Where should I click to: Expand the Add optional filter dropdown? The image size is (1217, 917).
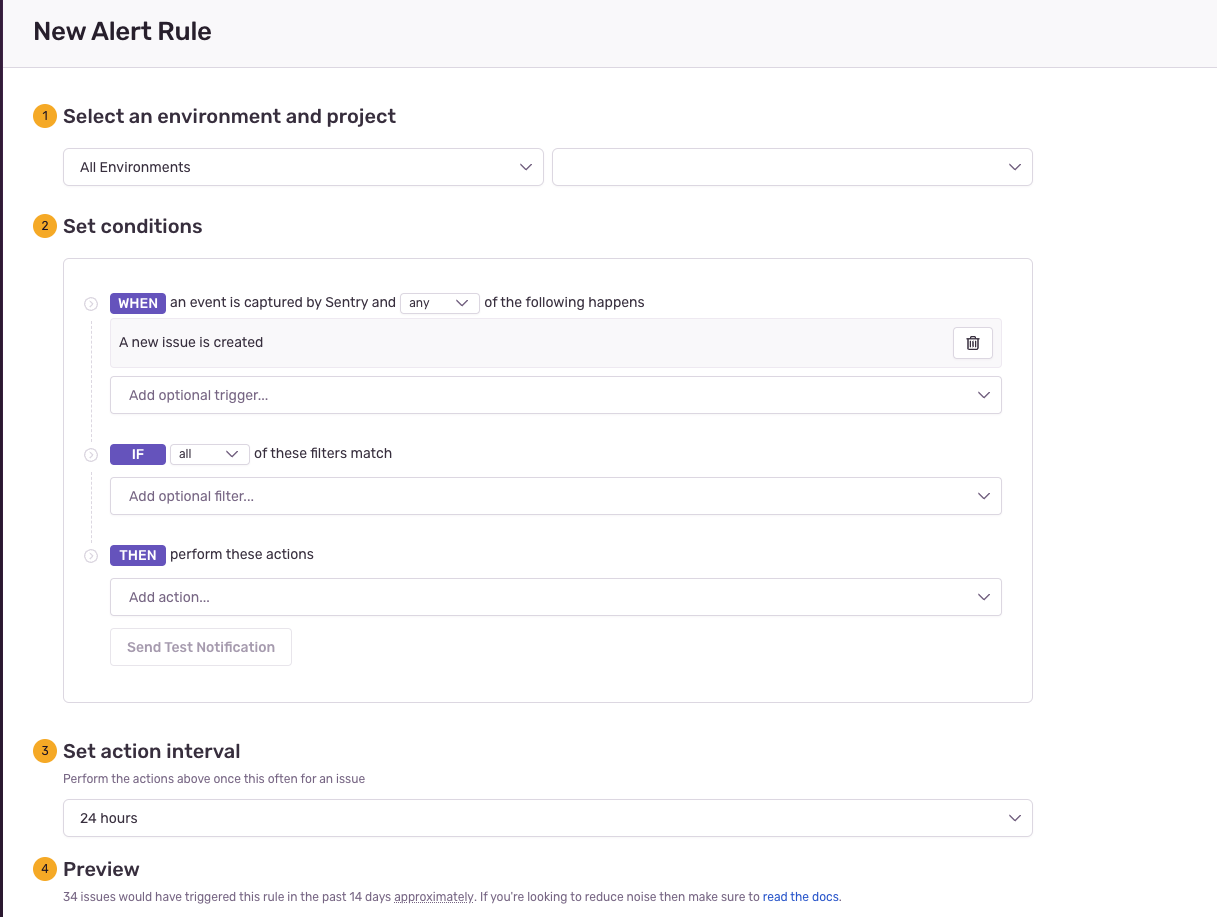click(x=555, y=496)
